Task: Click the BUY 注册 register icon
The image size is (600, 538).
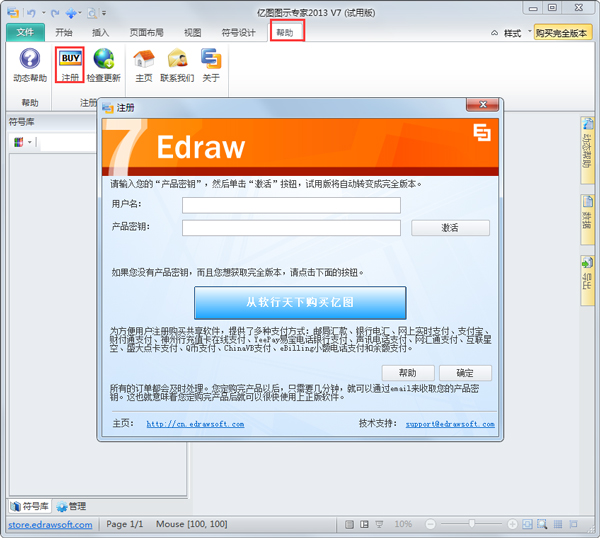Action: [70, 65]
